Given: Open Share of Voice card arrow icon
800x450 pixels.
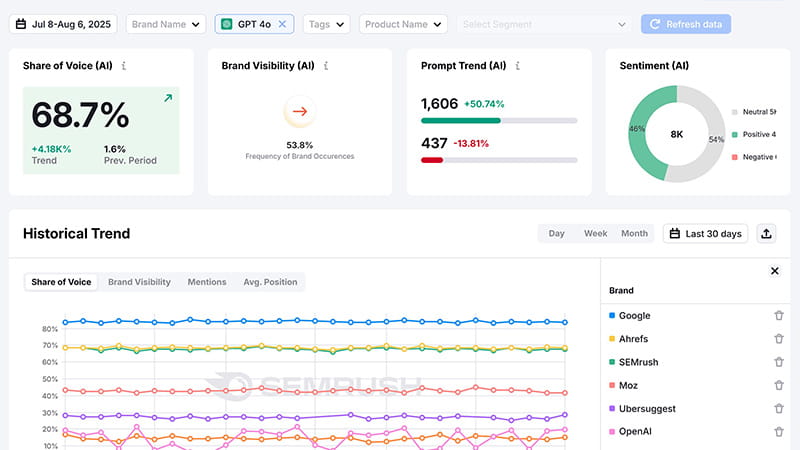Looking at the screenshot, I should click(x=168, y=98).
